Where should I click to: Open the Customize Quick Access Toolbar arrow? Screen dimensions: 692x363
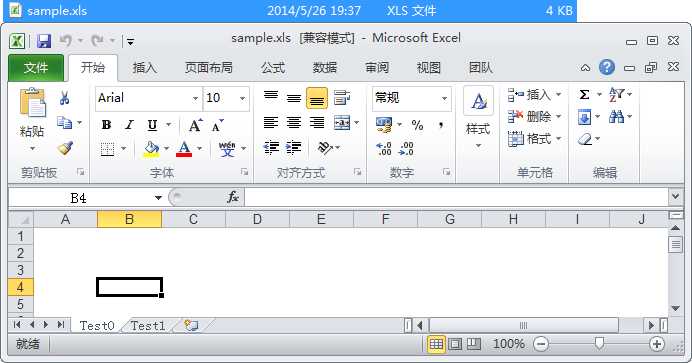click(130, 42)
